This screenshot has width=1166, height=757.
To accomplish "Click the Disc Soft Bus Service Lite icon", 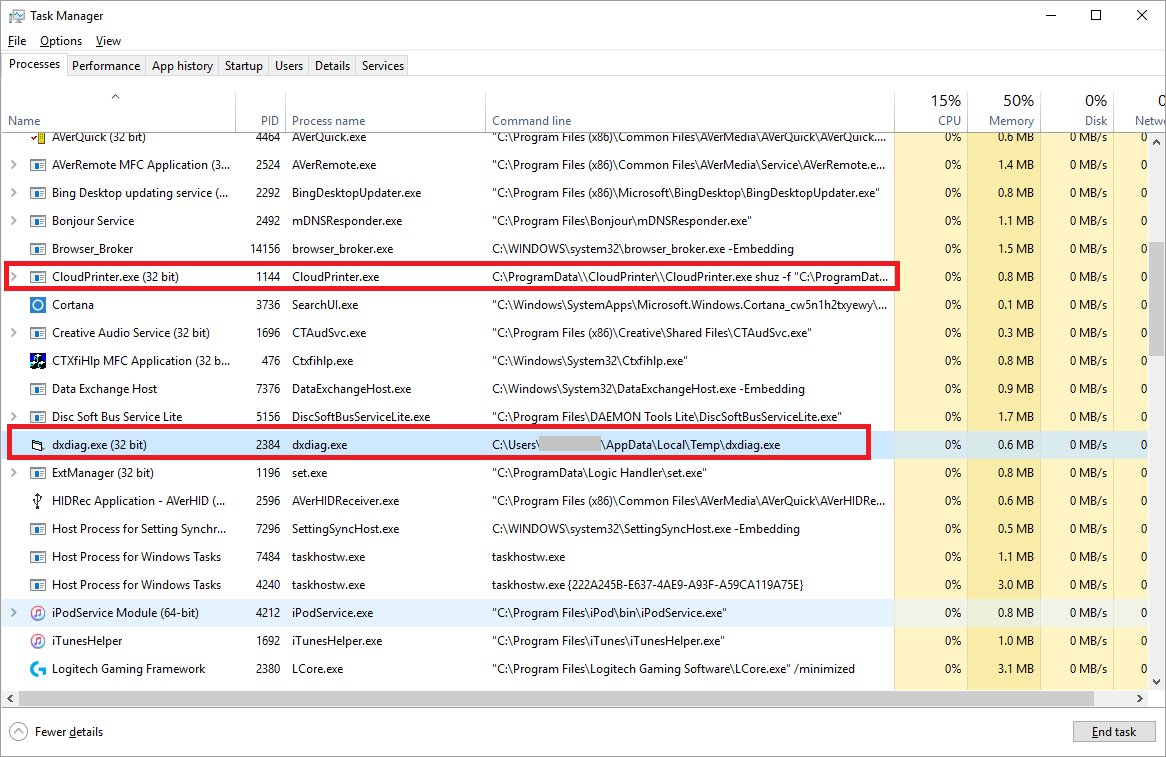I will pyautogui.click(x=37, y=417).
